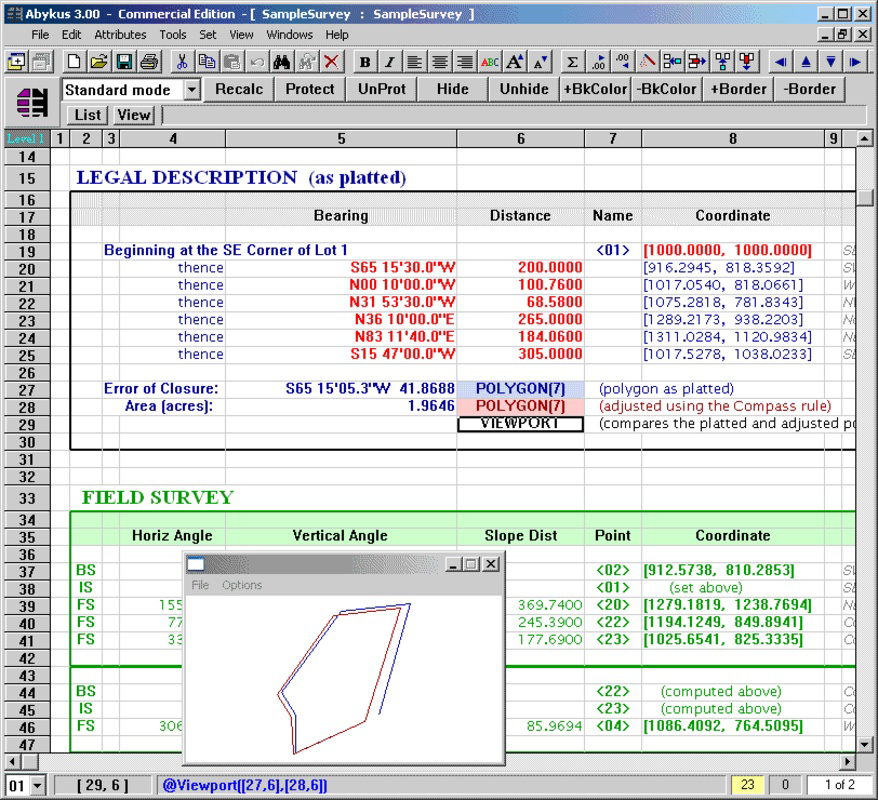This screenshot has width=878, height=800.
Task: Click the Paste clipboard icon
Action: point(232,62)
